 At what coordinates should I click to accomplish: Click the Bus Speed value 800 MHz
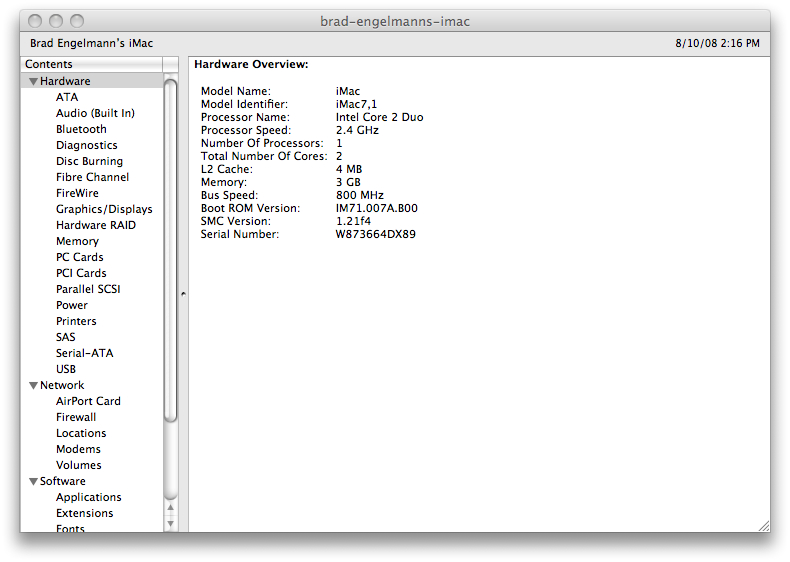pos(360,196)
